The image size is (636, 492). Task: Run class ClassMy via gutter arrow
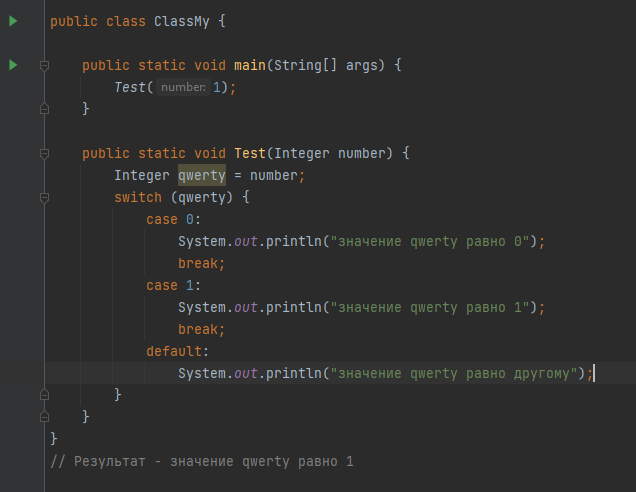tap(13, 21)
